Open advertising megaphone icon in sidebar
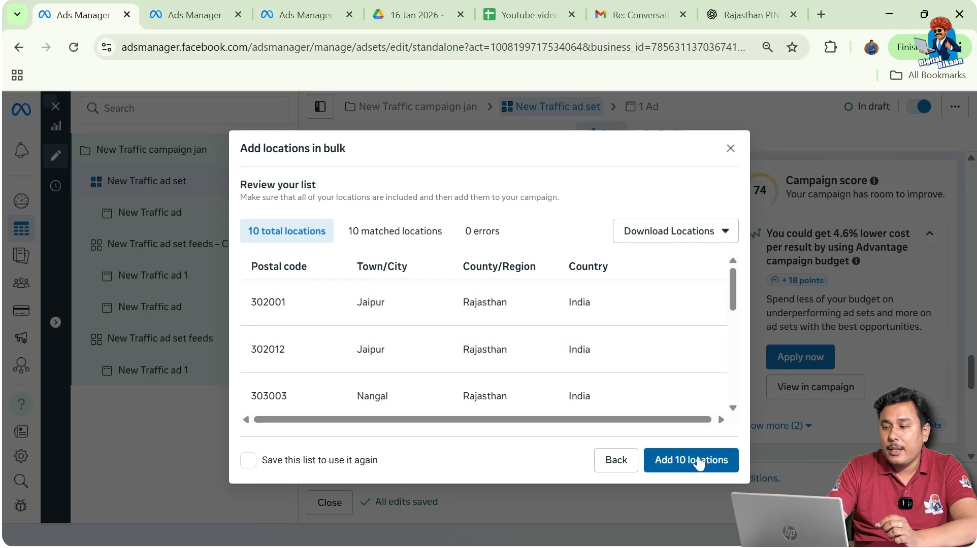 [21, 337]
